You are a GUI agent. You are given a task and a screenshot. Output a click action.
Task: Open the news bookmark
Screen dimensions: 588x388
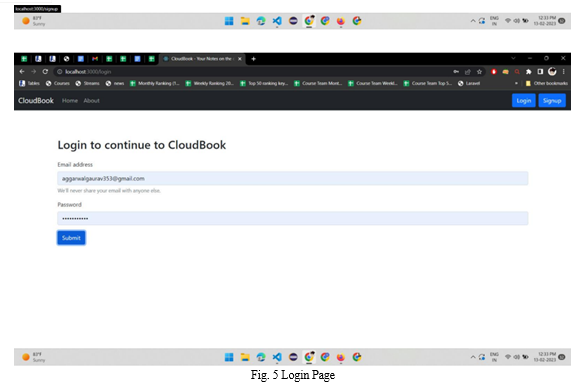(x=115, y=83)
